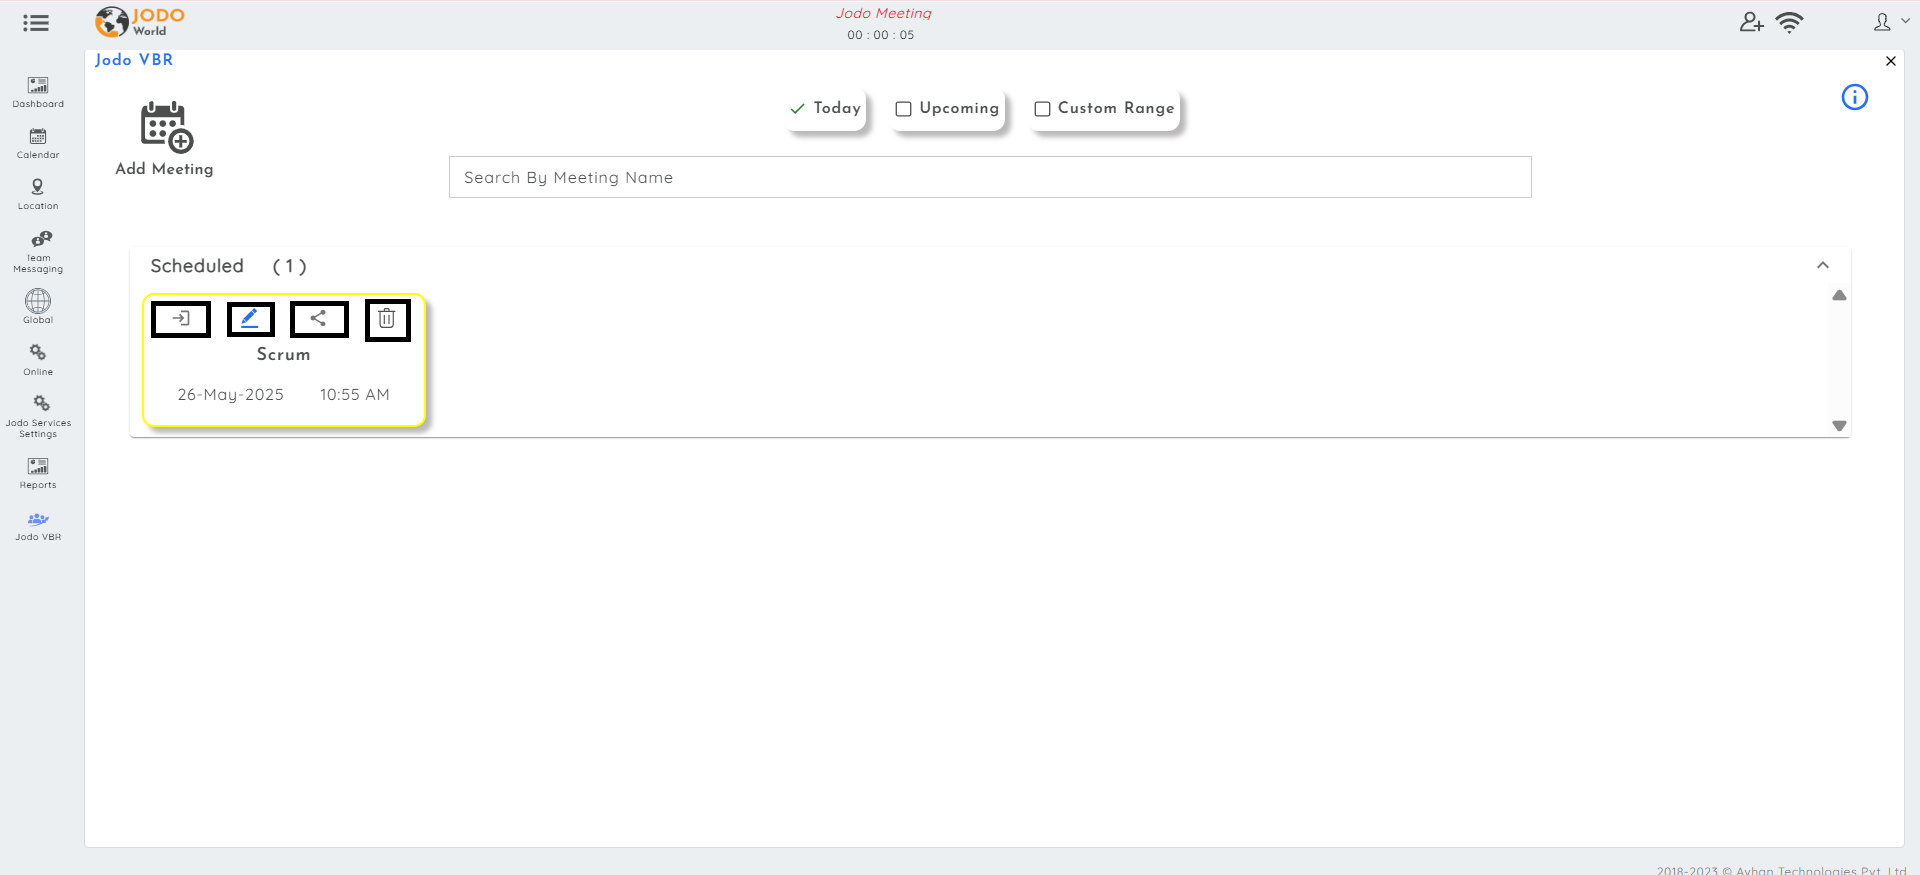The width and height of the screenshot is (1920, 875).
Task: Open Jodo VBR in the sidebar
Action: tap(38, 526)
